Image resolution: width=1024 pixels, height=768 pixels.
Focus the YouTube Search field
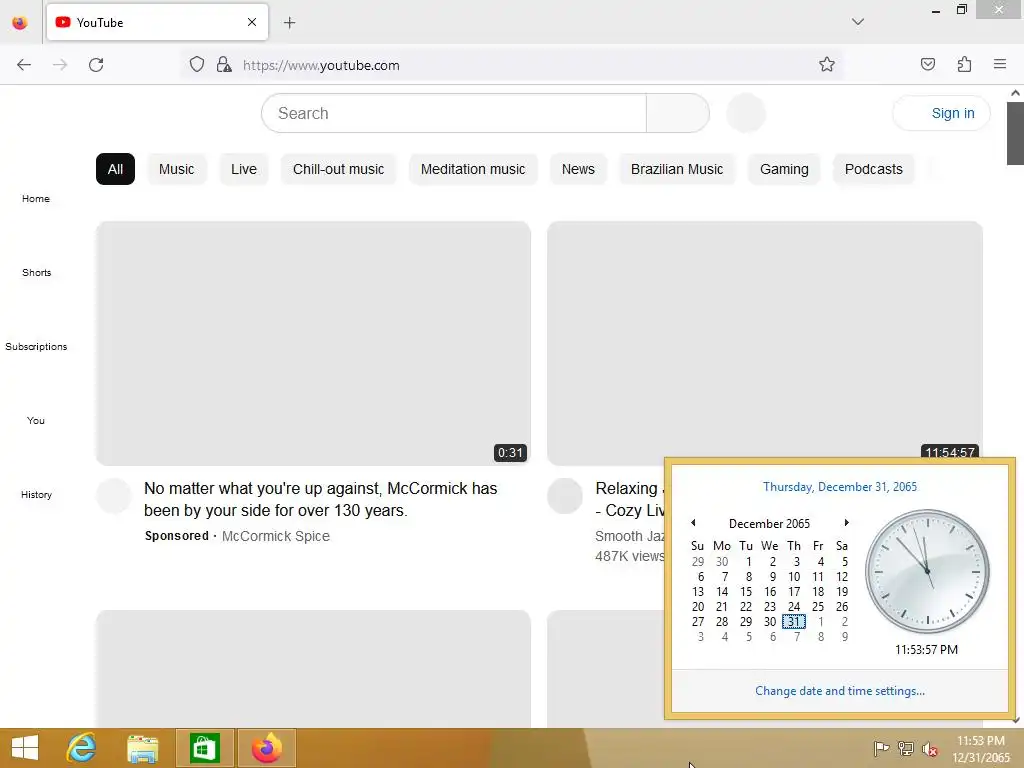pos(454,113)
